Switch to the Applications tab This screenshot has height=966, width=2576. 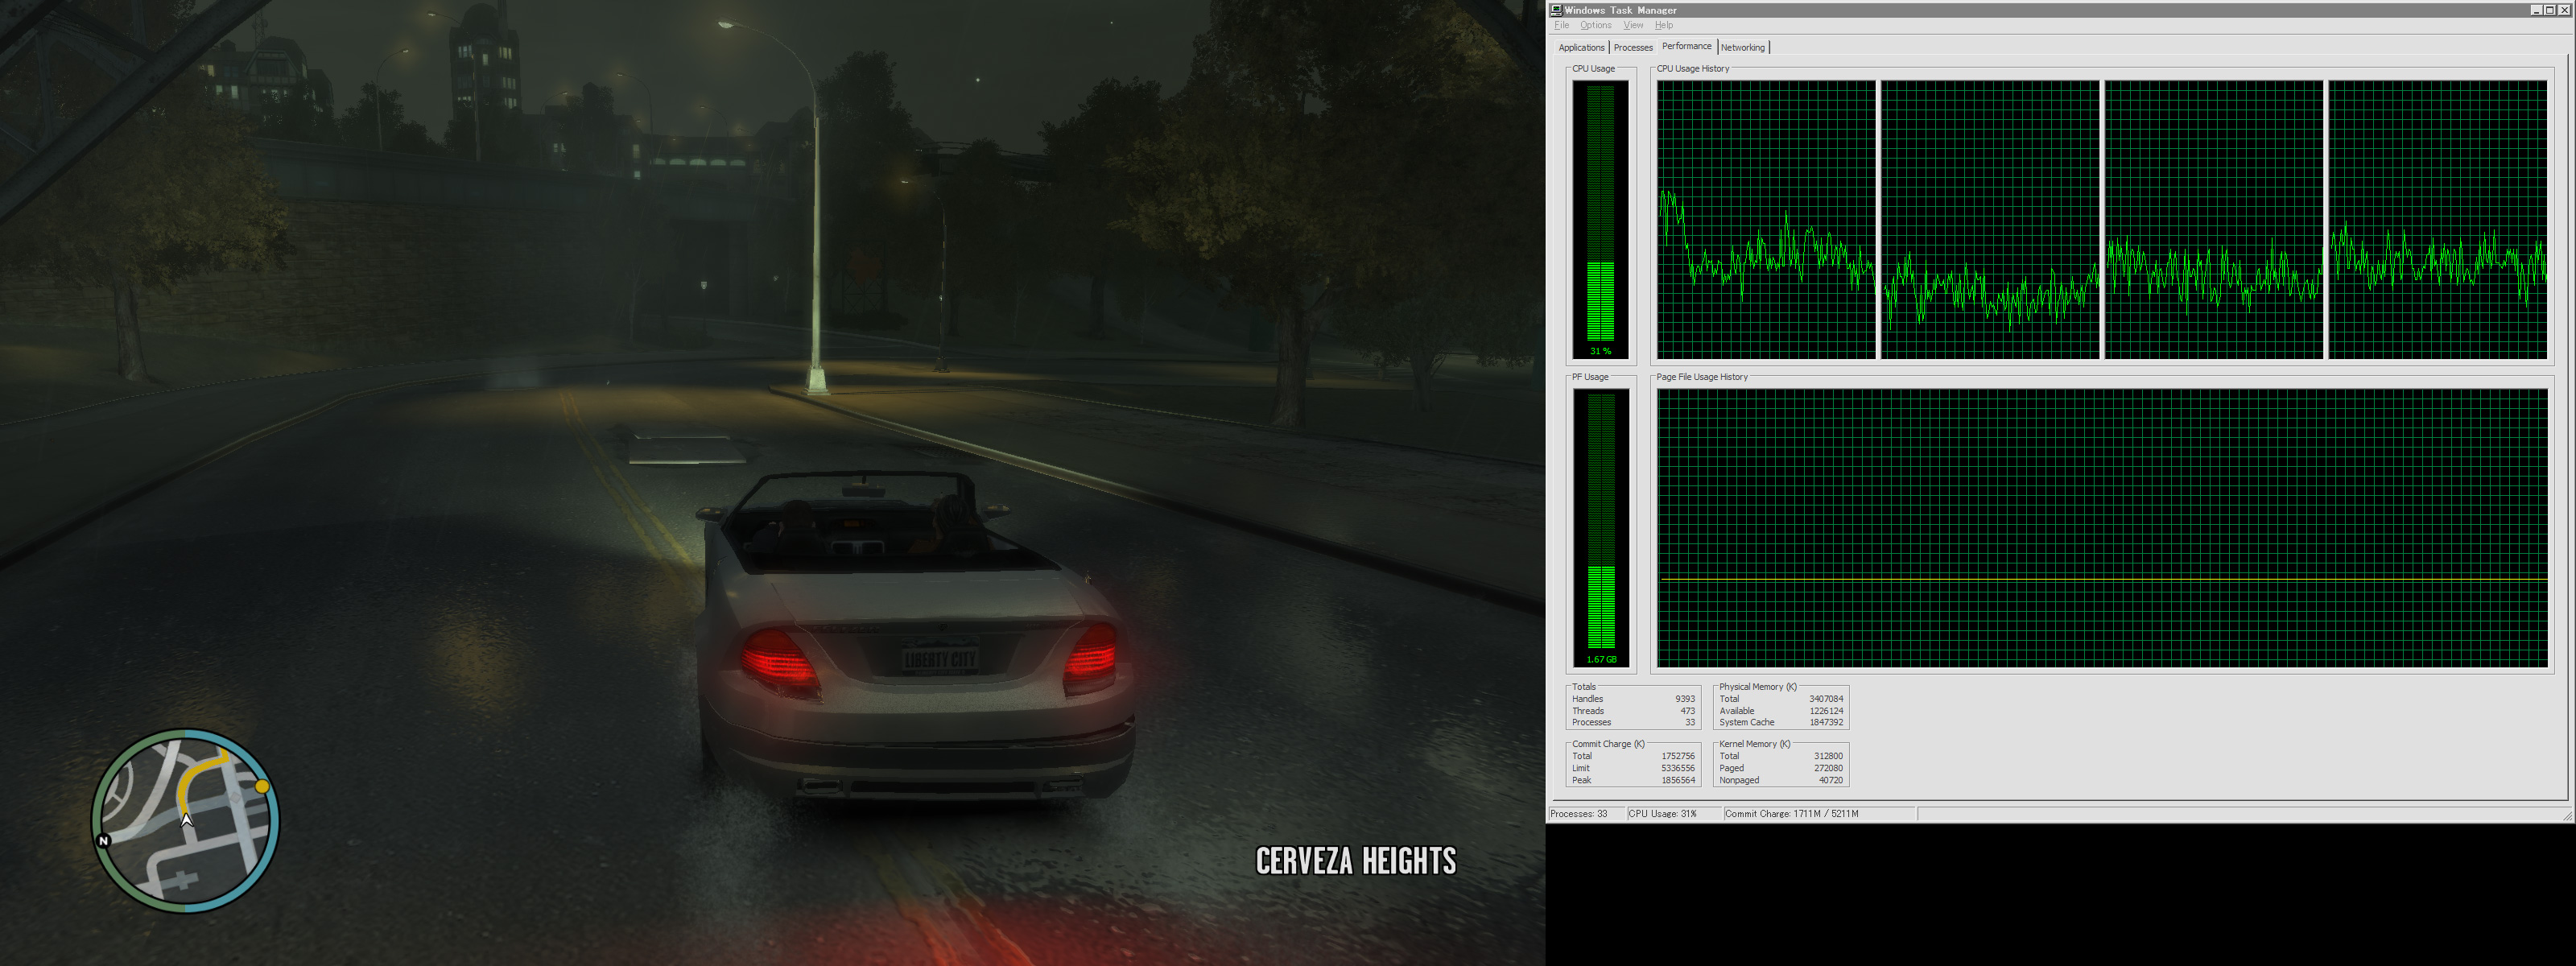click(x=1581, y=47)
